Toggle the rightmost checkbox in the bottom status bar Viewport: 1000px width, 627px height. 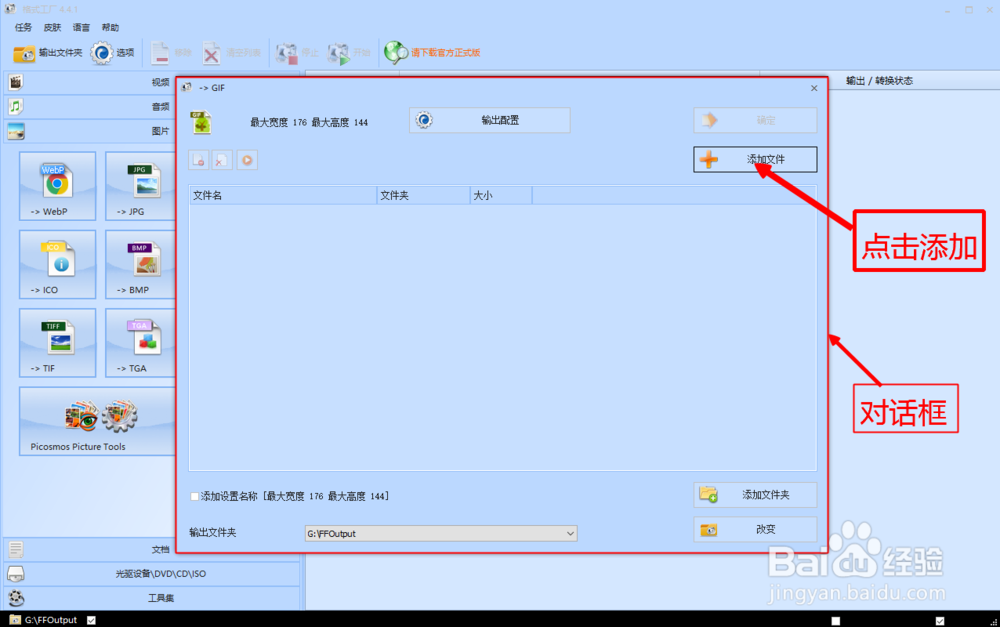[938, 620]
